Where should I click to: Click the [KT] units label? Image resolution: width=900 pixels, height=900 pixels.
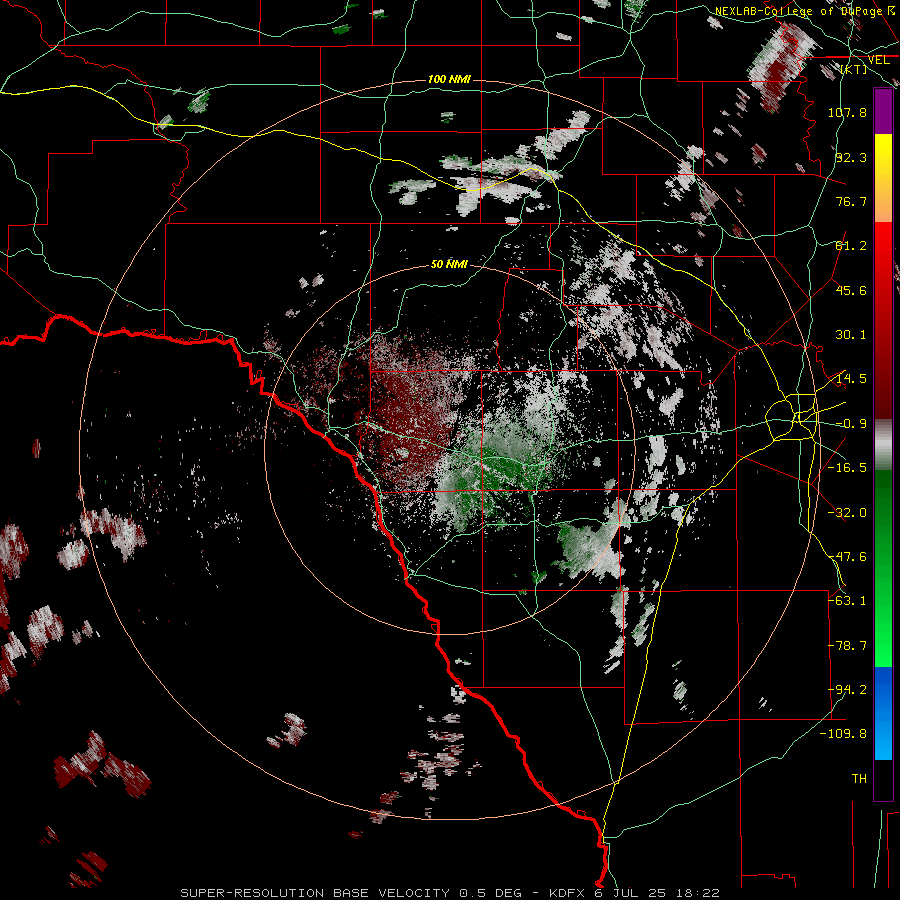click(x=854, y=69)
